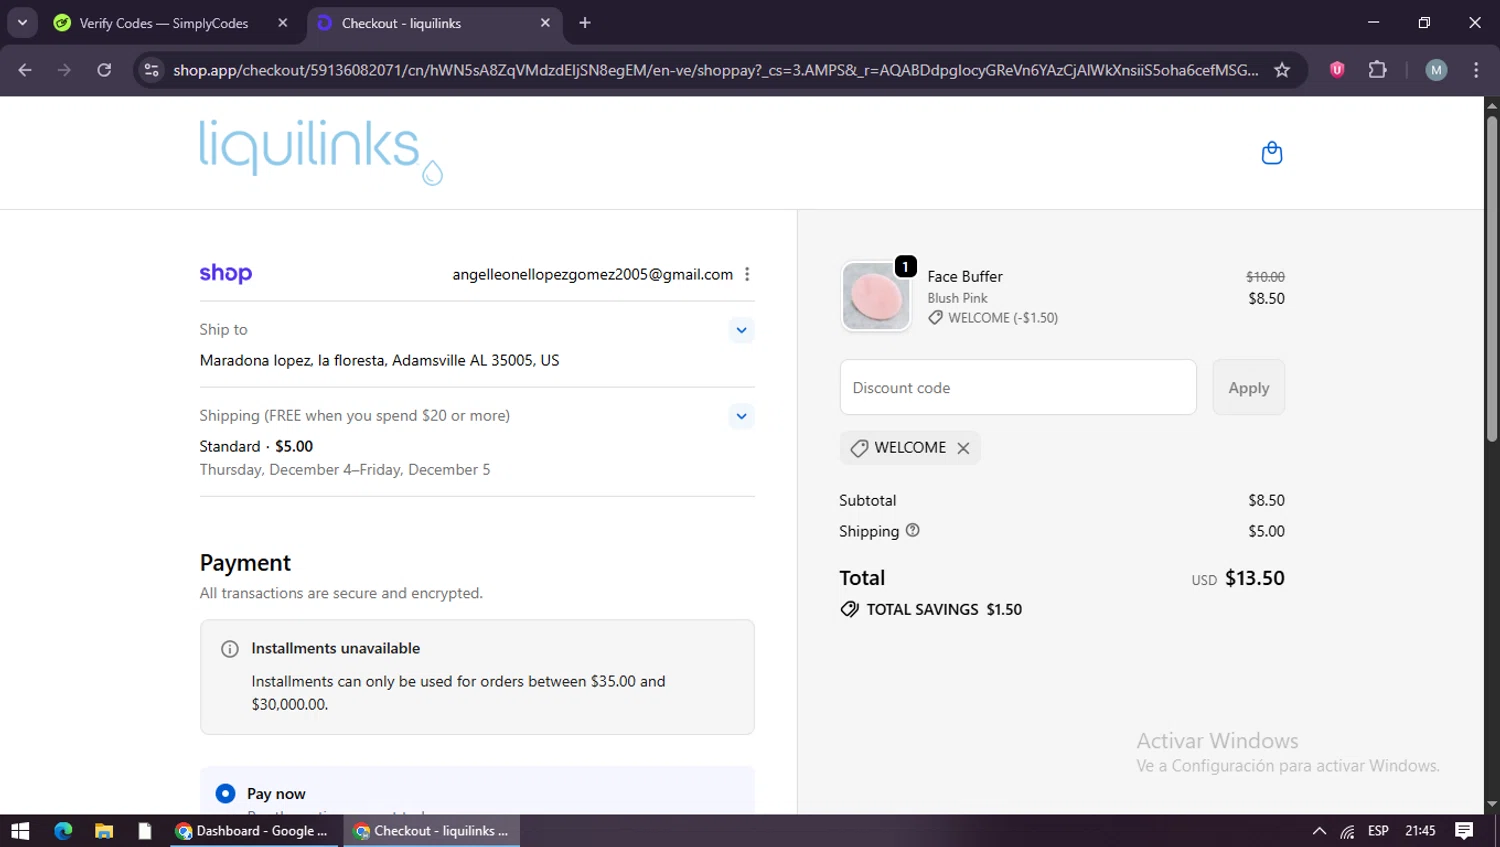Click the email angelleonellopezgomez2005@gmail.com
Viewport: 1500px width, 847px height.
(592, 274)
